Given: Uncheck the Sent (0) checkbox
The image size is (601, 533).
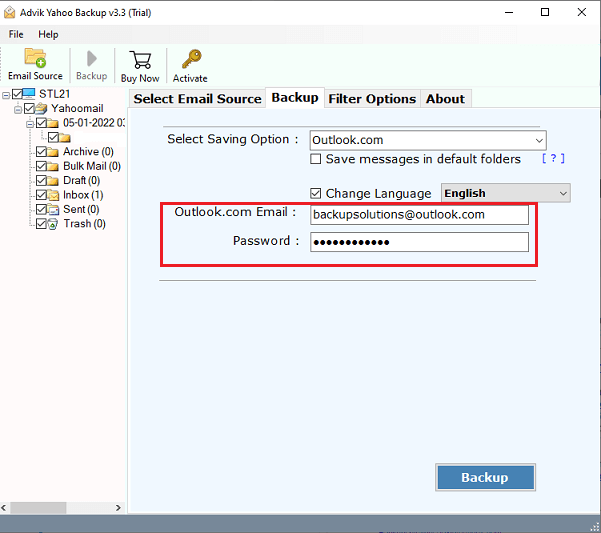Looking at the screenshot, I should [41, 210].
